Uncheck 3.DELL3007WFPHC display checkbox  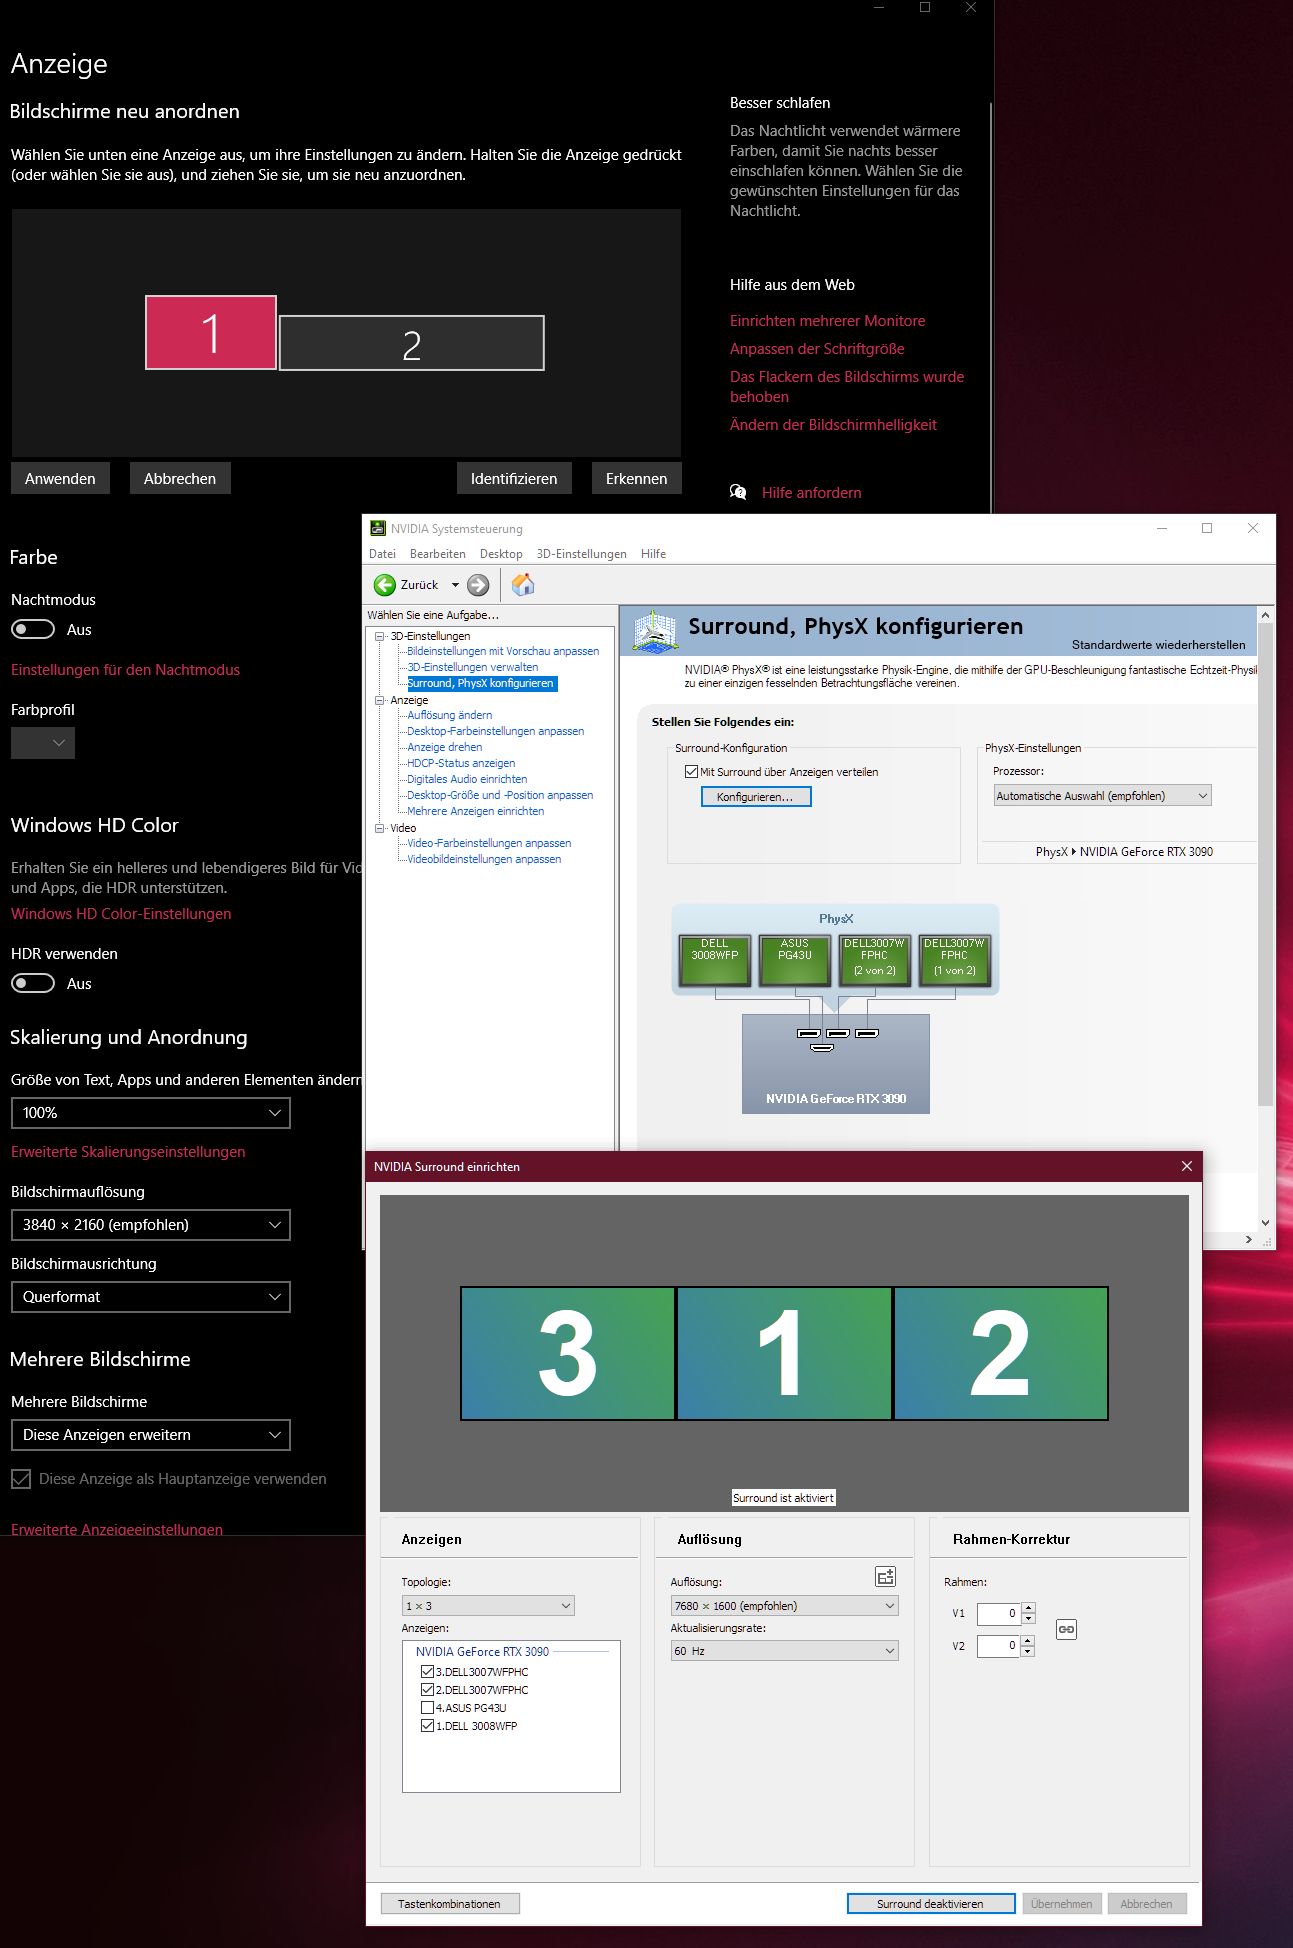[428, 1672]
